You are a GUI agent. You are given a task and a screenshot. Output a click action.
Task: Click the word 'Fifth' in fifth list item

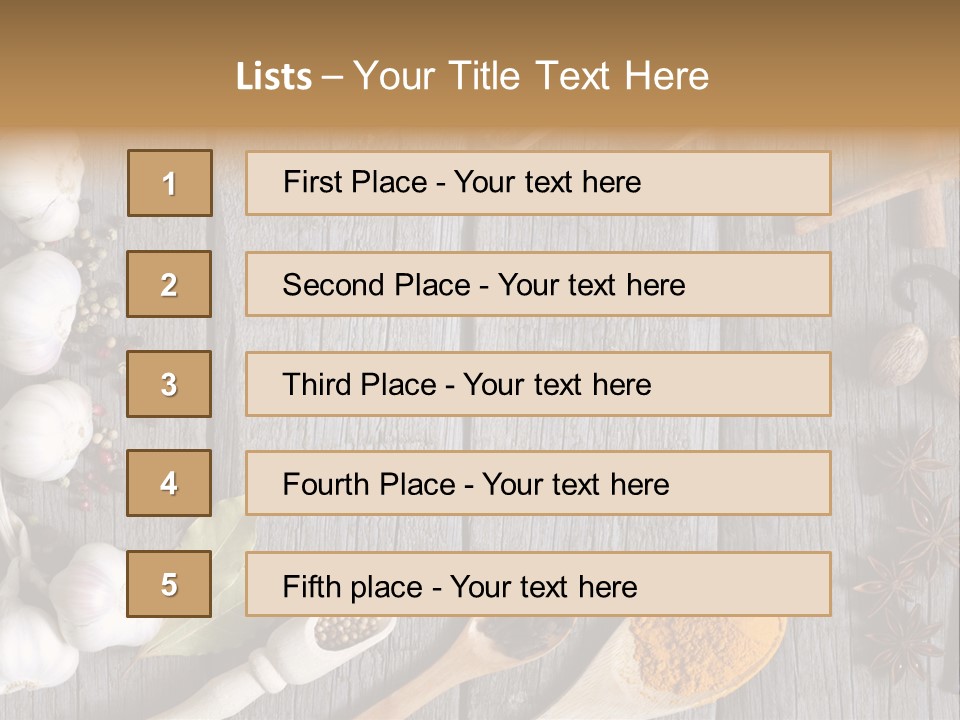311,587
